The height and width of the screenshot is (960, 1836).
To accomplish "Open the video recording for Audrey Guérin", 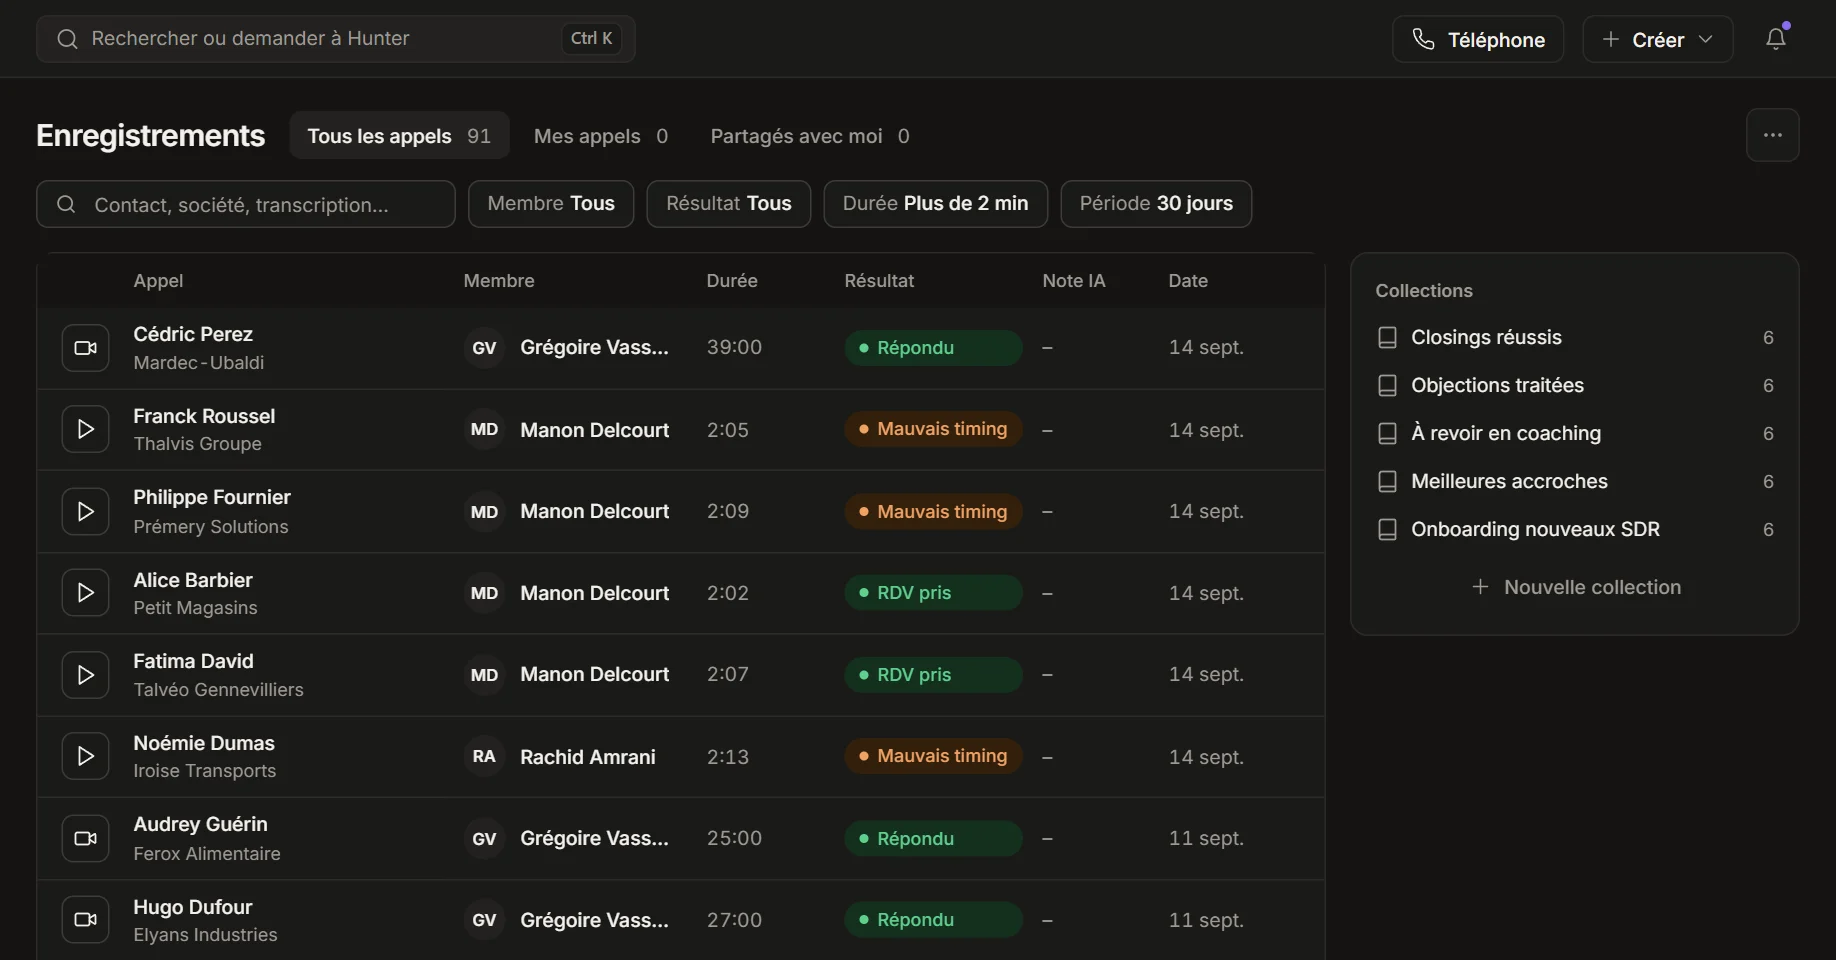I will click(85, 838).
